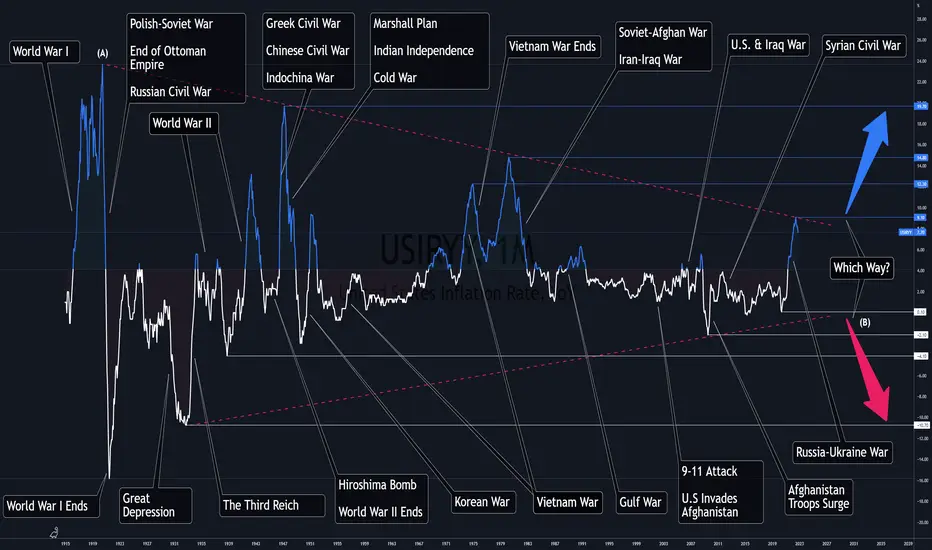Click the 'Chinese Civil War' annotation line
Image resolution: width=932 pixels, height=550 pixels.
[307, 51]
